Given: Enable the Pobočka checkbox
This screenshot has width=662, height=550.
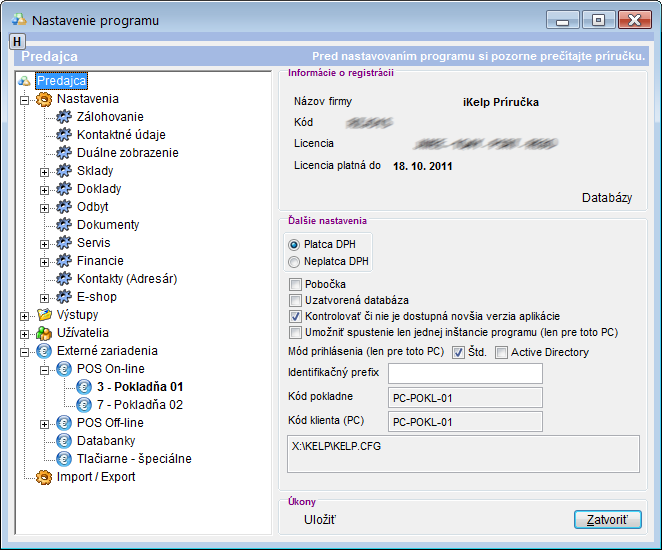Looking at the screenshot, I should pyautogui.click(x=295, y=285).
